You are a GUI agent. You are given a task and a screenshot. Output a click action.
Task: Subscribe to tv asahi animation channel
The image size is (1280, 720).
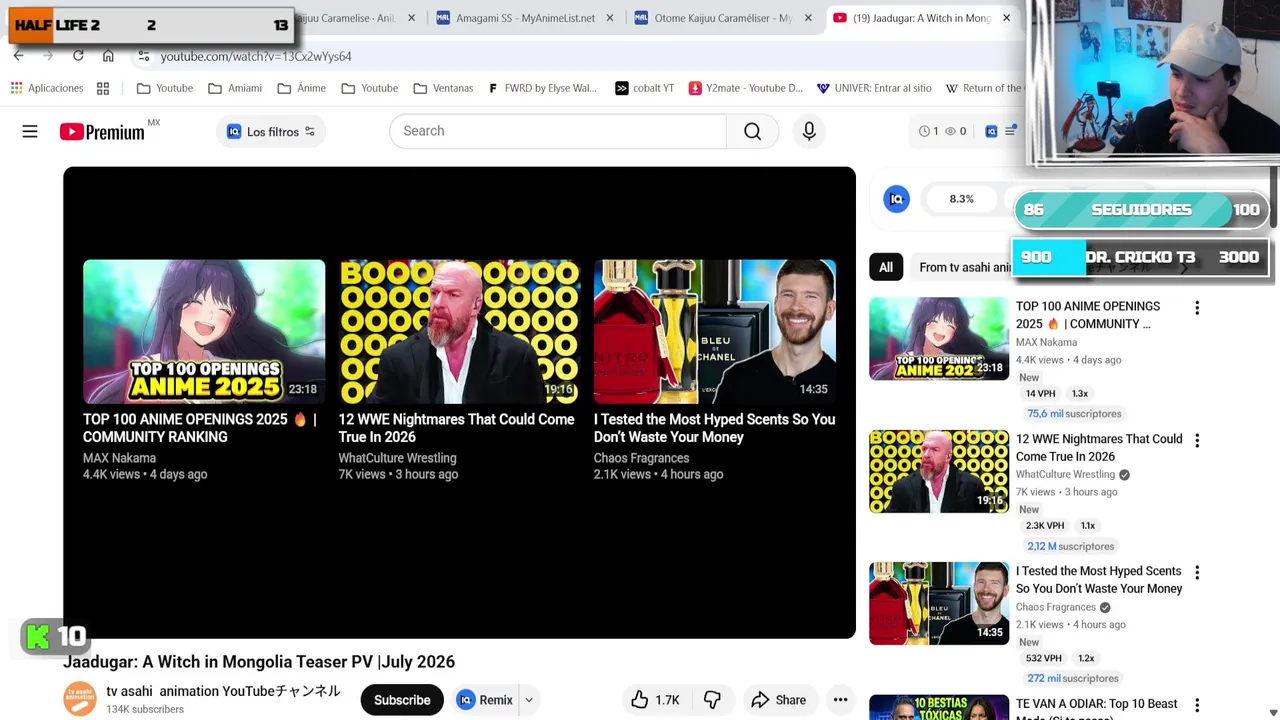402,700
